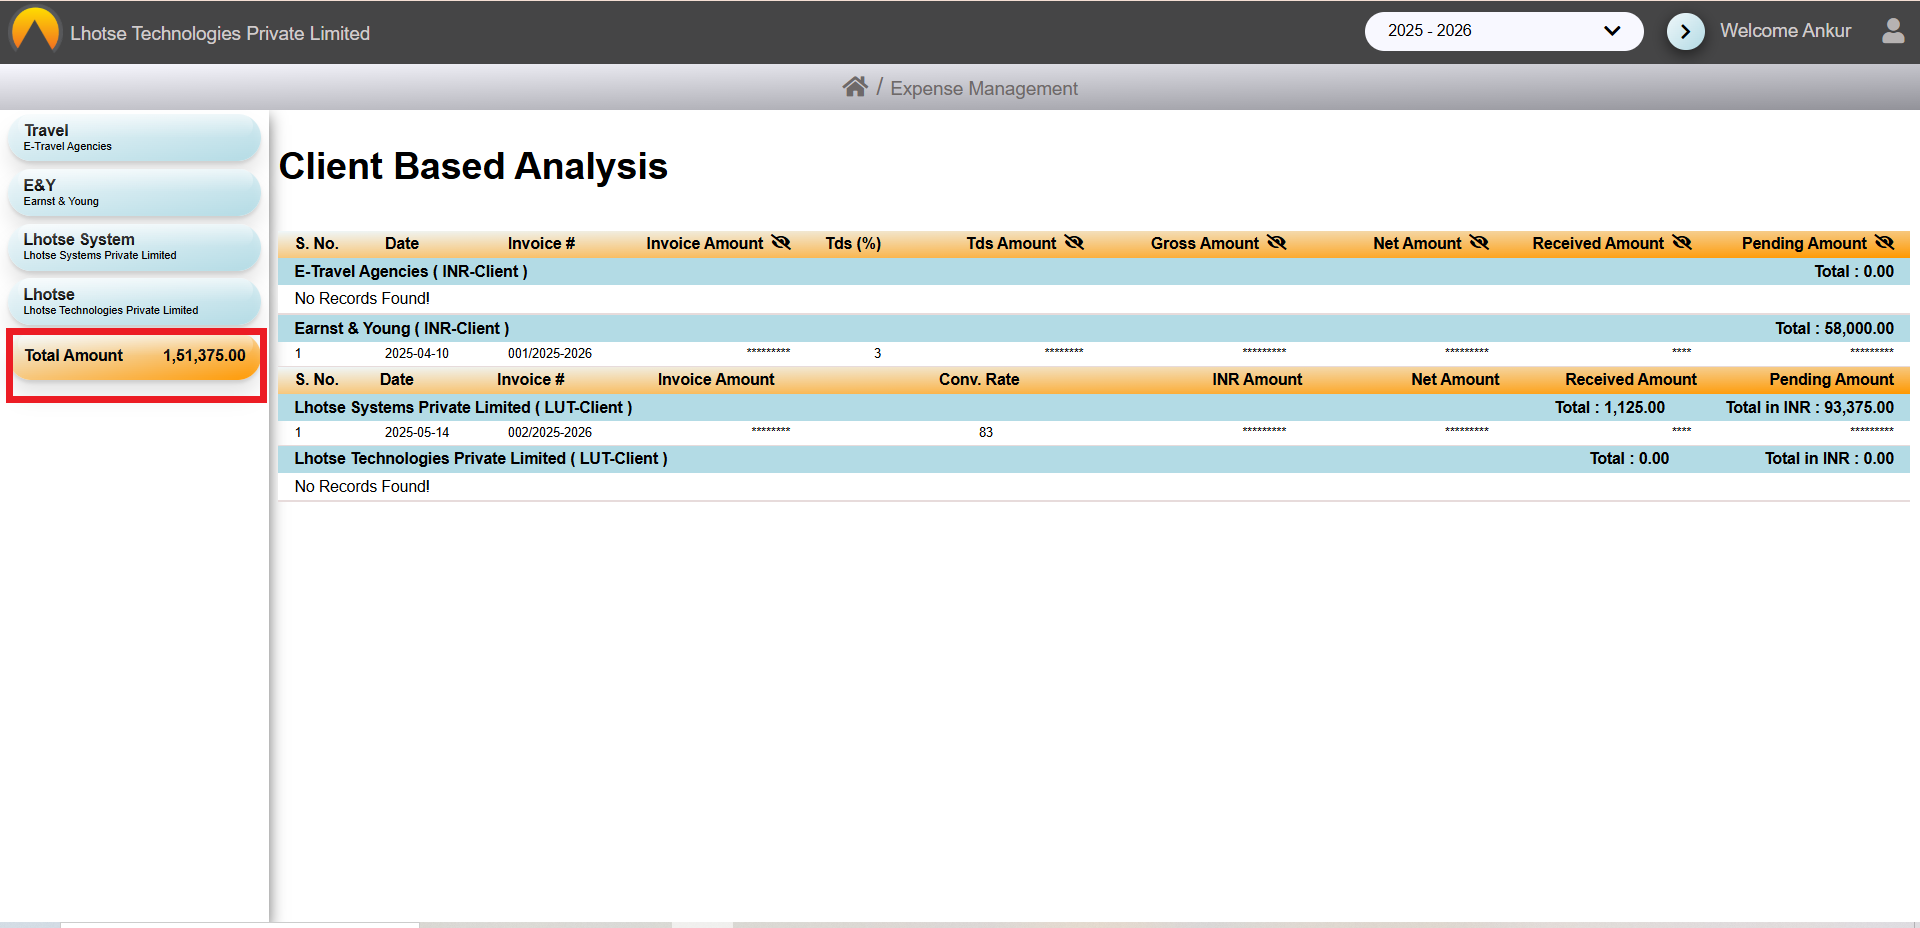The height and width of the screenshot is (928, 1920).
Task: Click Lhotse Systems Private Limited ( LUT-Client ) row
Action: [1094, 407]
